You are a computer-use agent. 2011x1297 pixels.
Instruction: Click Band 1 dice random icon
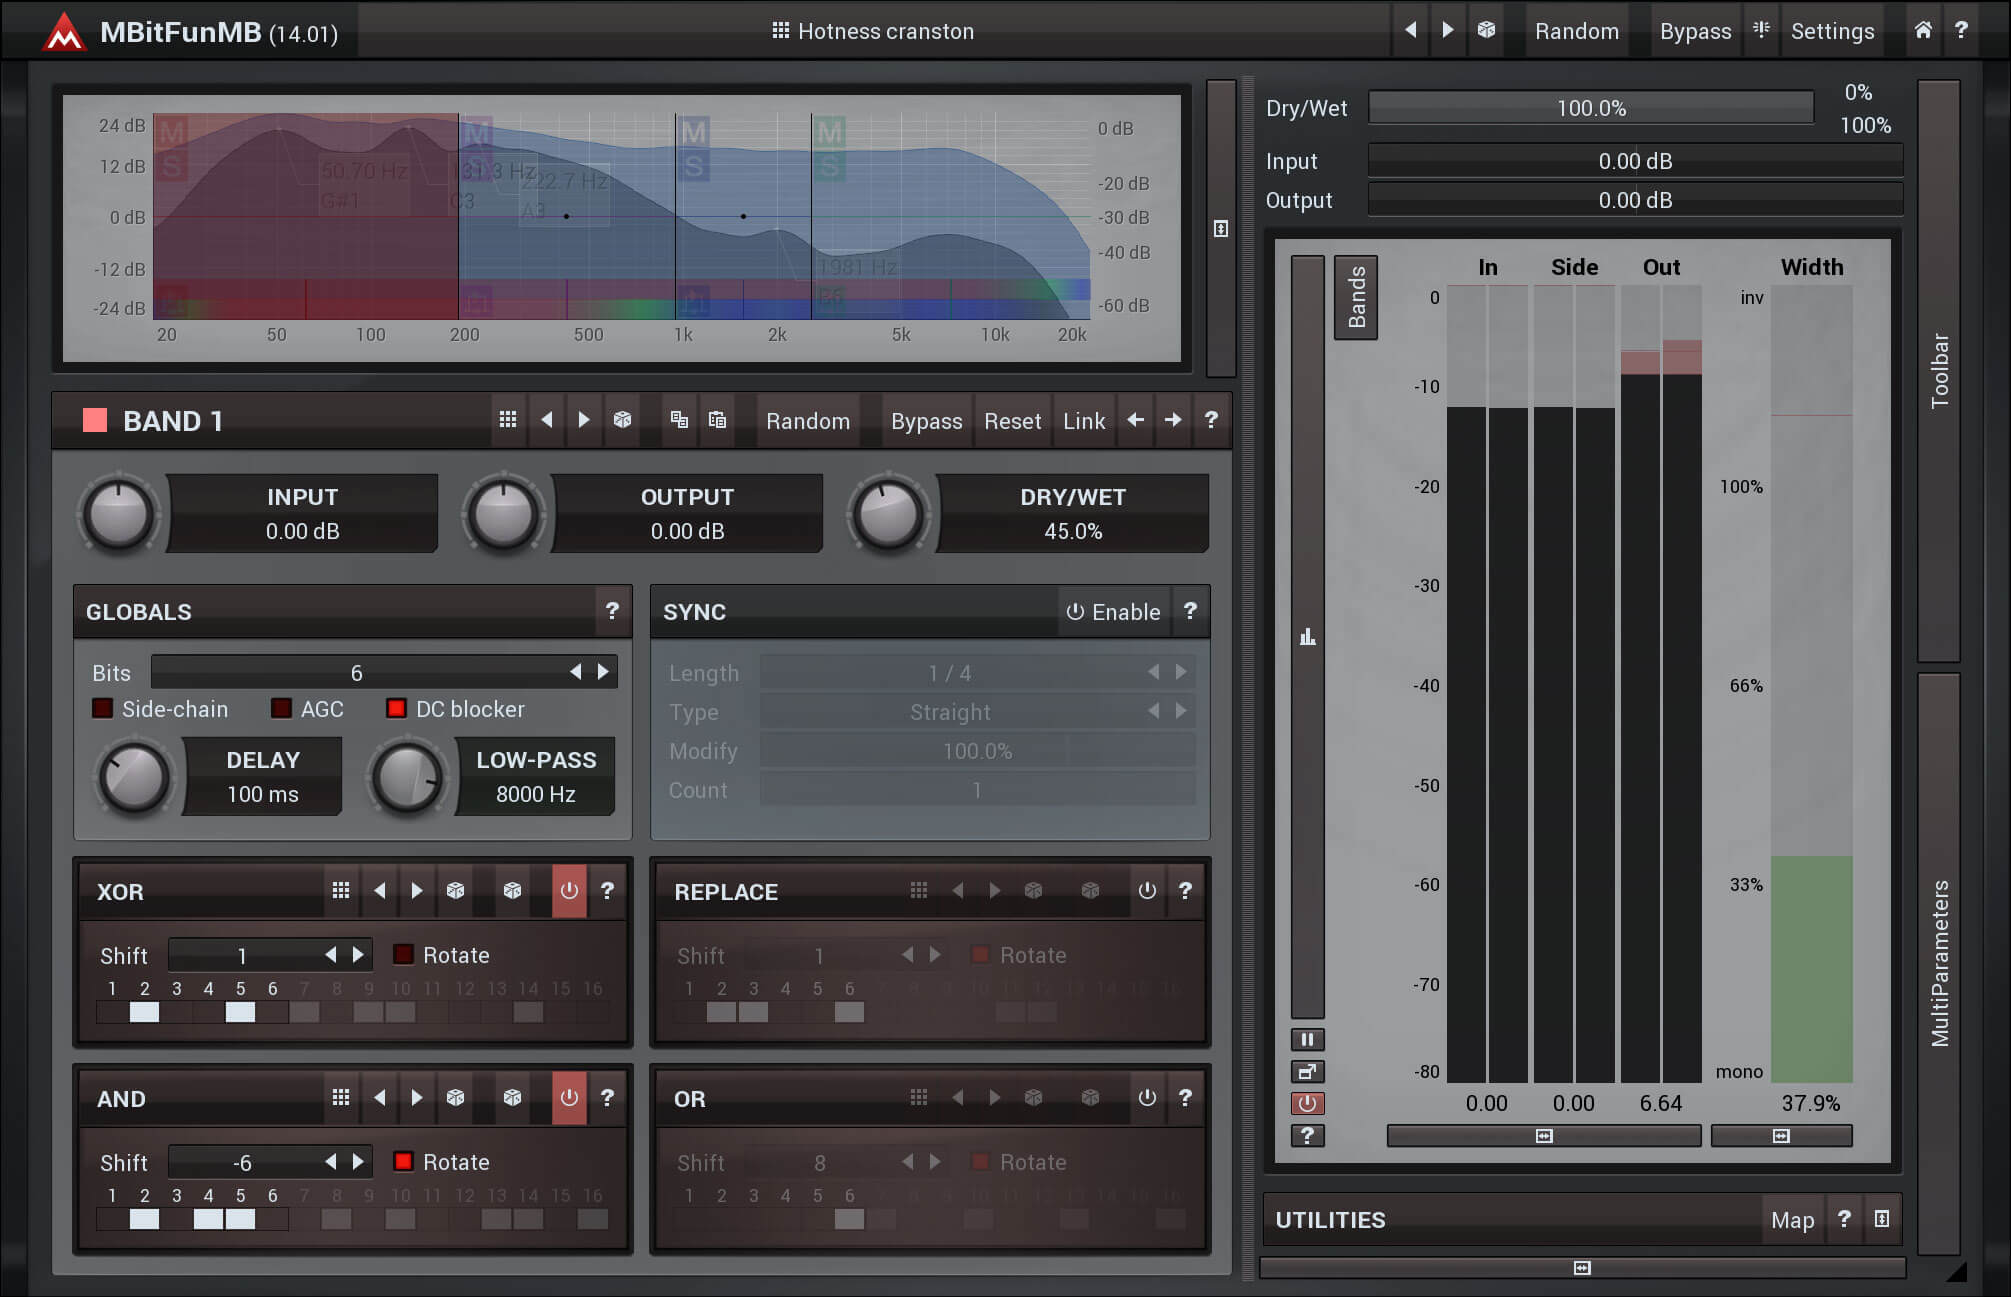pyautogui.click(x=622, y=420)
